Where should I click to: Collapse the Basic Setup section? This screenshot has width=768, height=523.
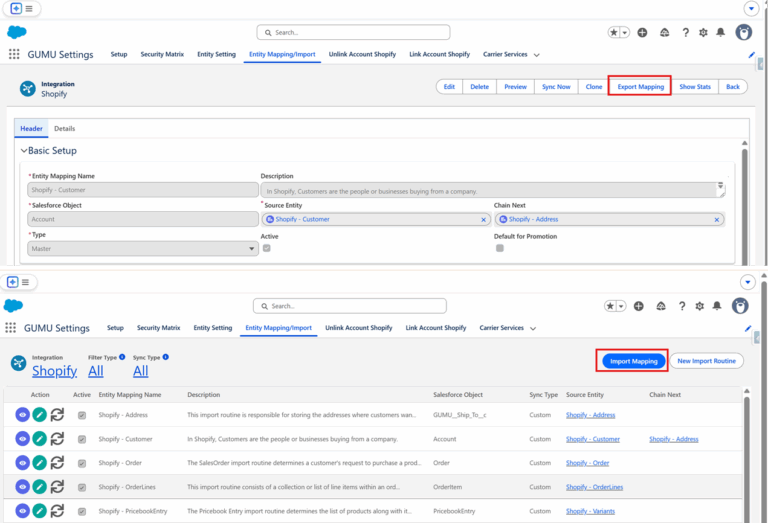coord(25,150)
